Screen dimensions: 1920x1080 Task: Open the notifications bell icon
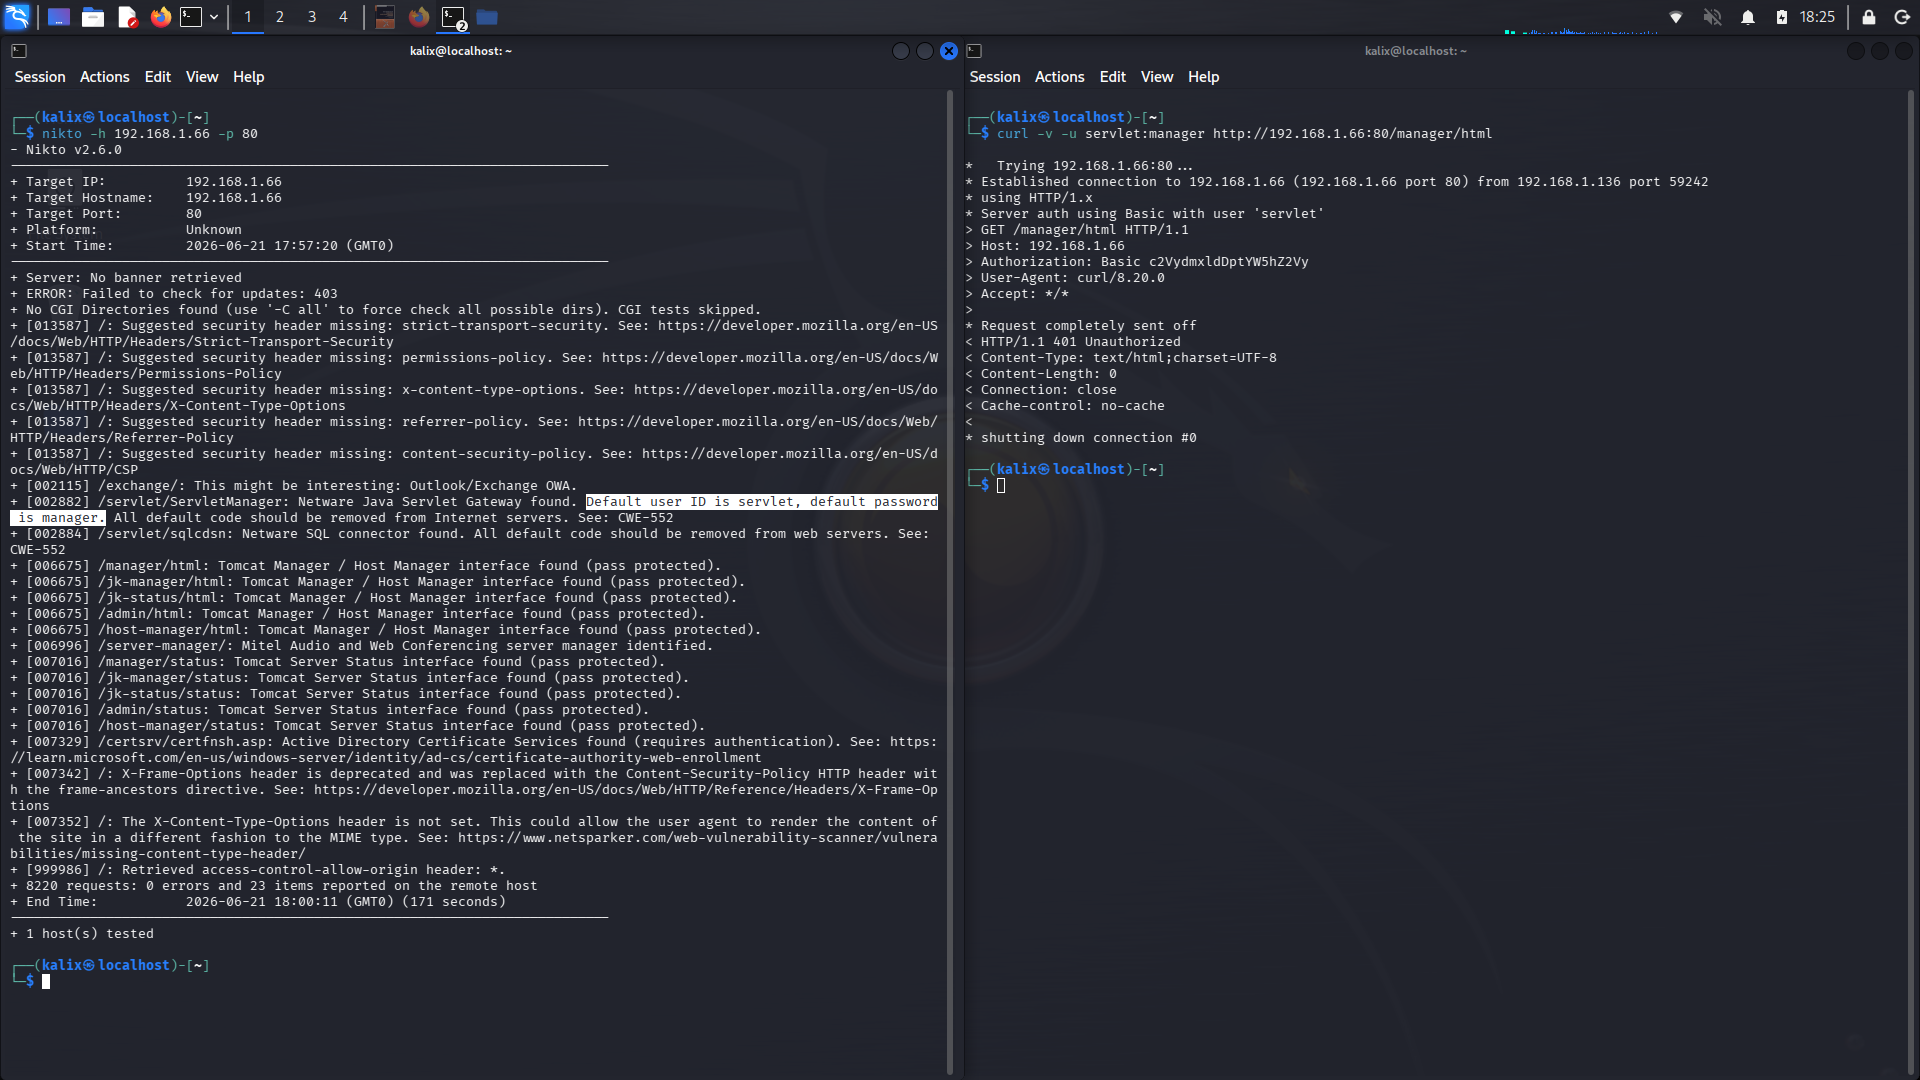coord(1748,17)
